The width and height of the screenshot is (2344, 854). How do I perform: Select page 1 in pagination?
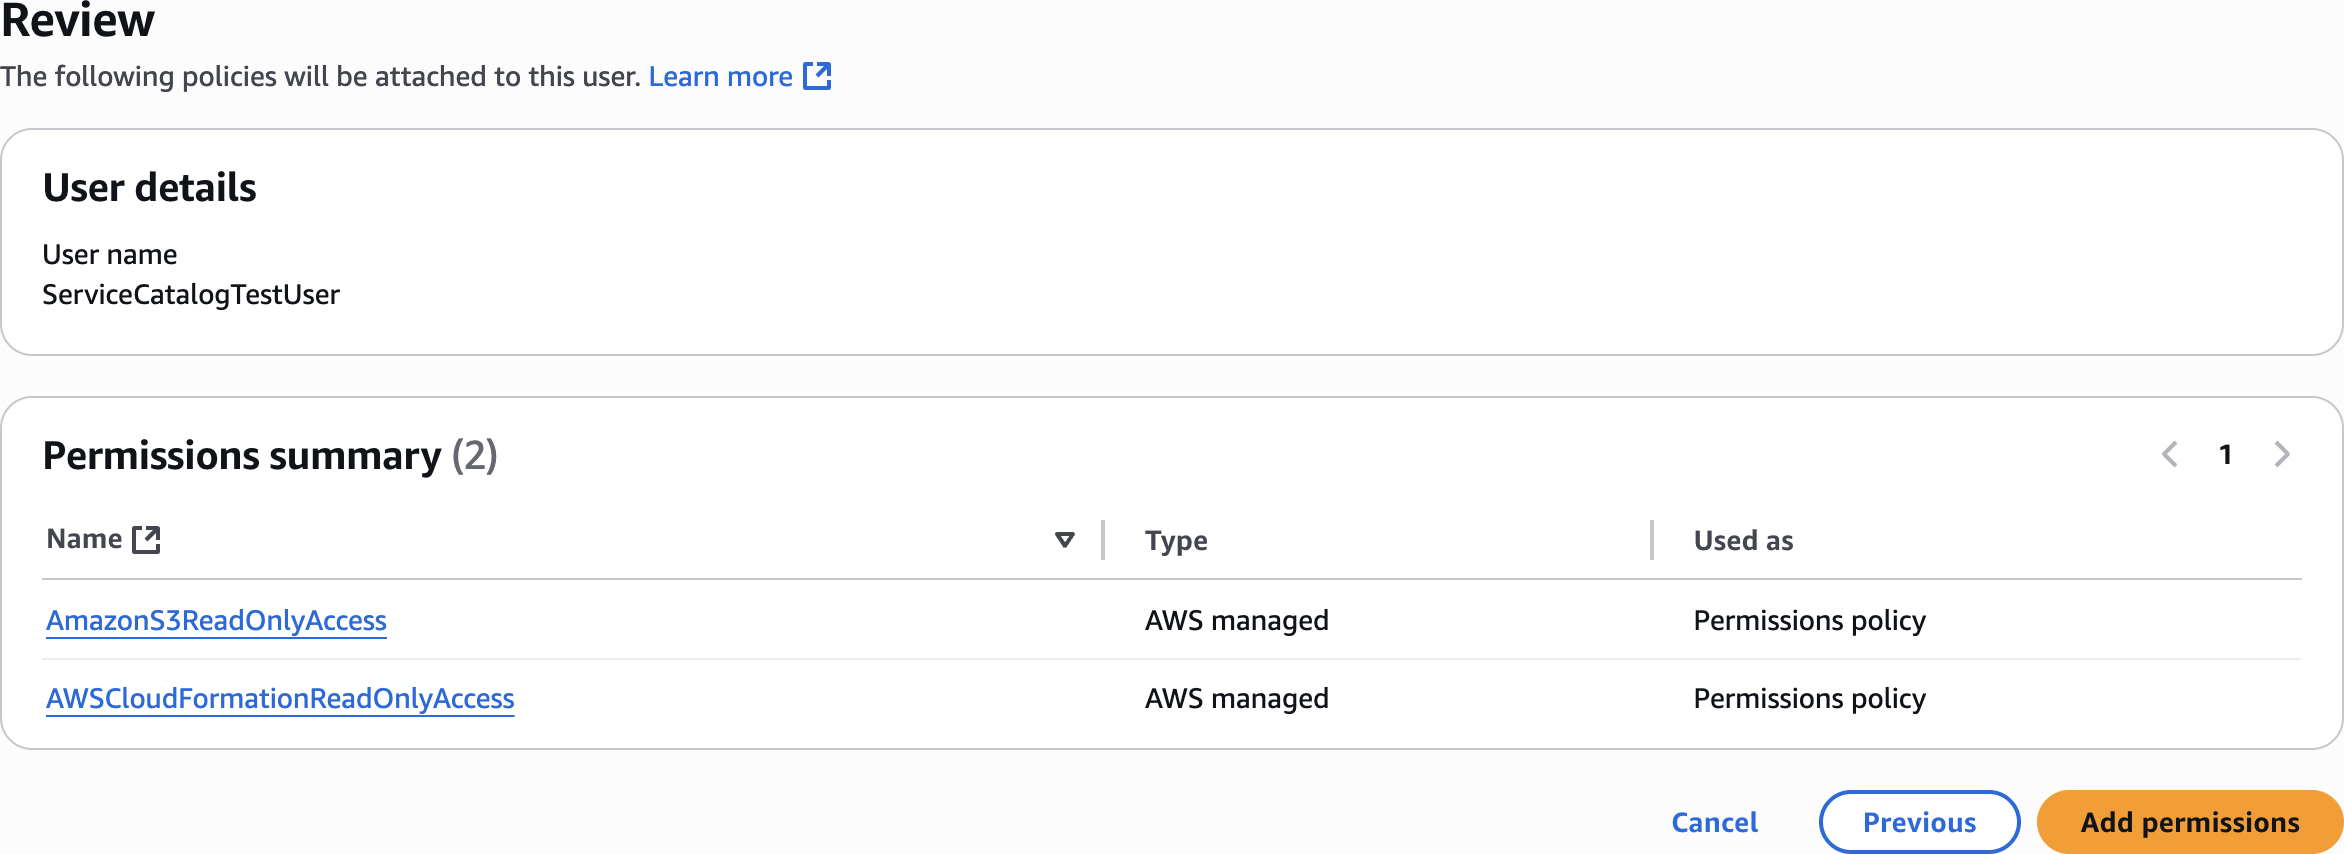coord(2226,455)
